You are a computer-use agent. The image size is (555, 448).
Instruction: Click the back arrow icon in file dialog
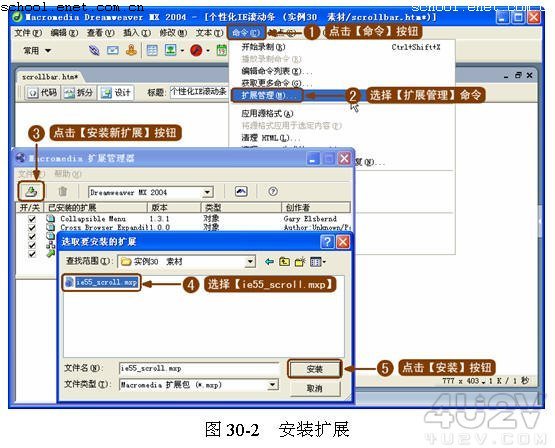[269, 262]
